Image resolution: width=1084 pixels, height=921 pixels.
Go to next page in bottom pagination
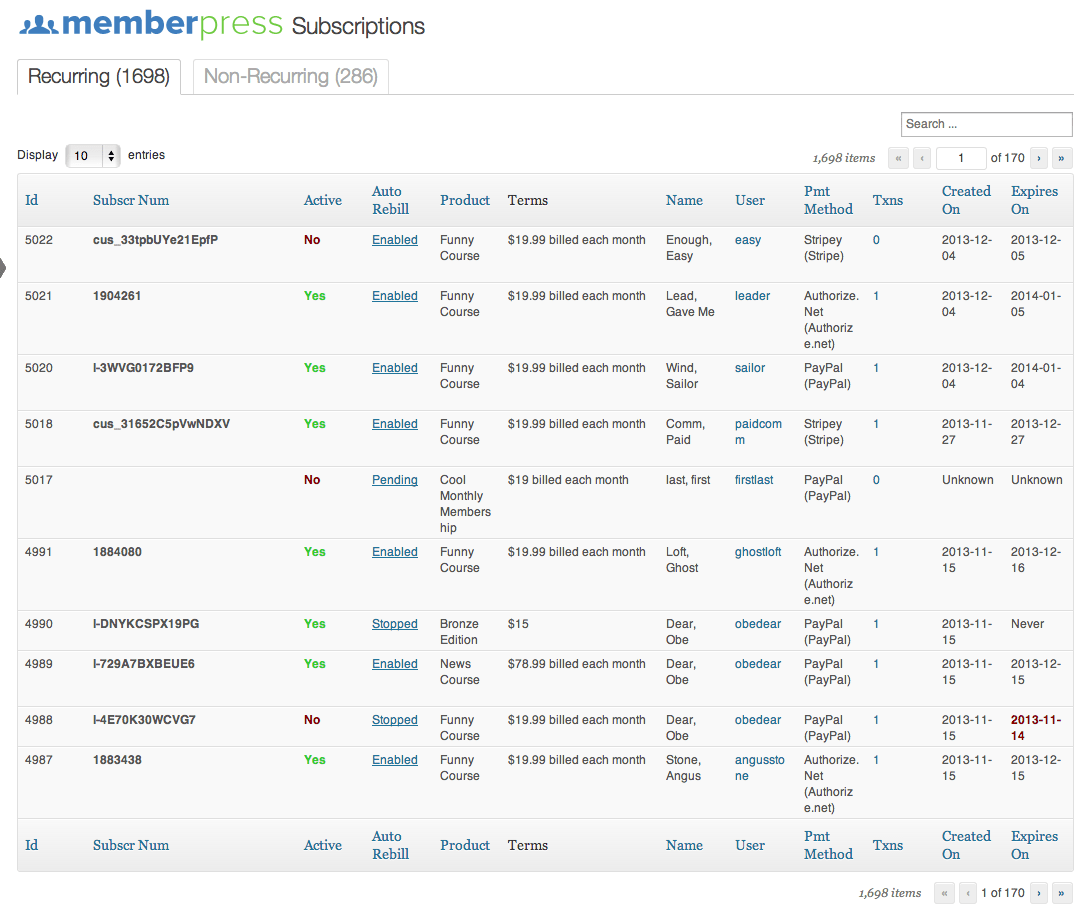1038,893
